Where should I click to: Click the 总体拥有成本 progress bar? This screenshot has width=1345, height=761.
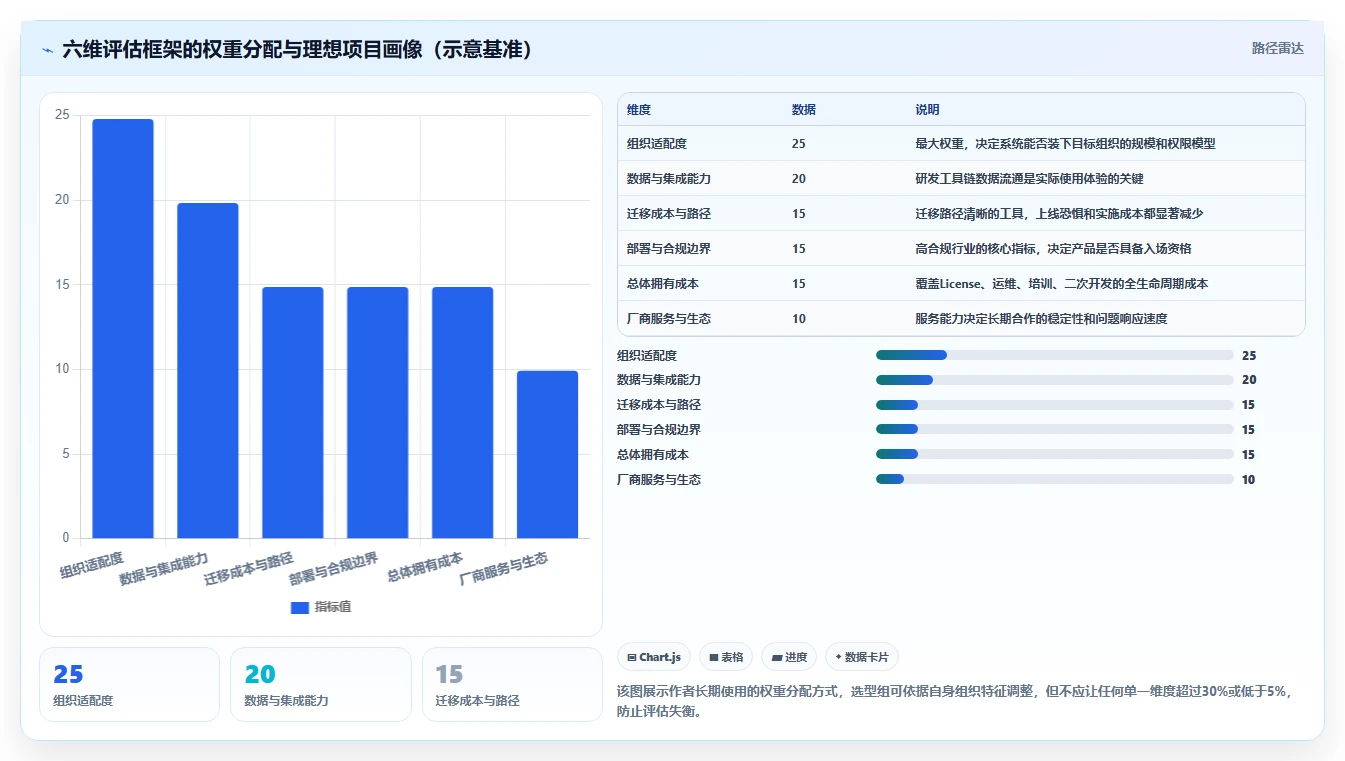(1055, 455)
